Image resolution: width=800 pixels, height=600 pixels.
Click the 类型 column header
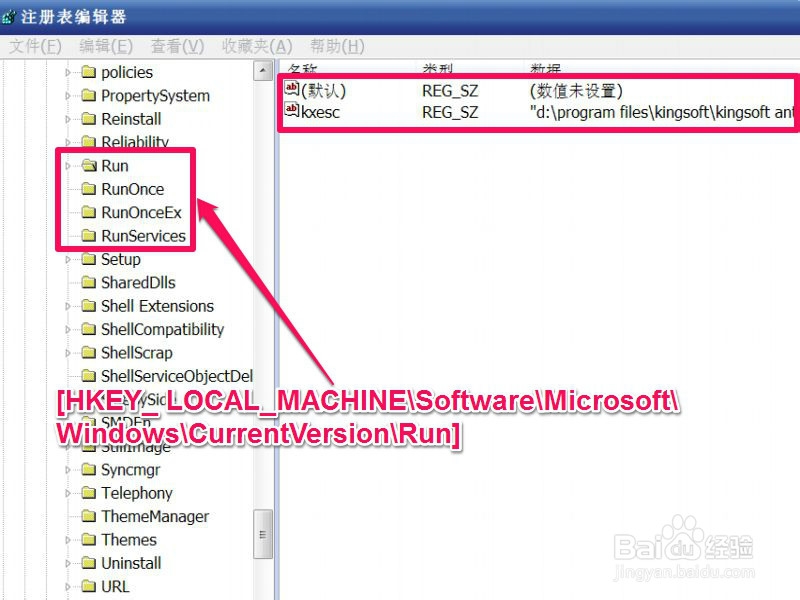tap(438, 68)
